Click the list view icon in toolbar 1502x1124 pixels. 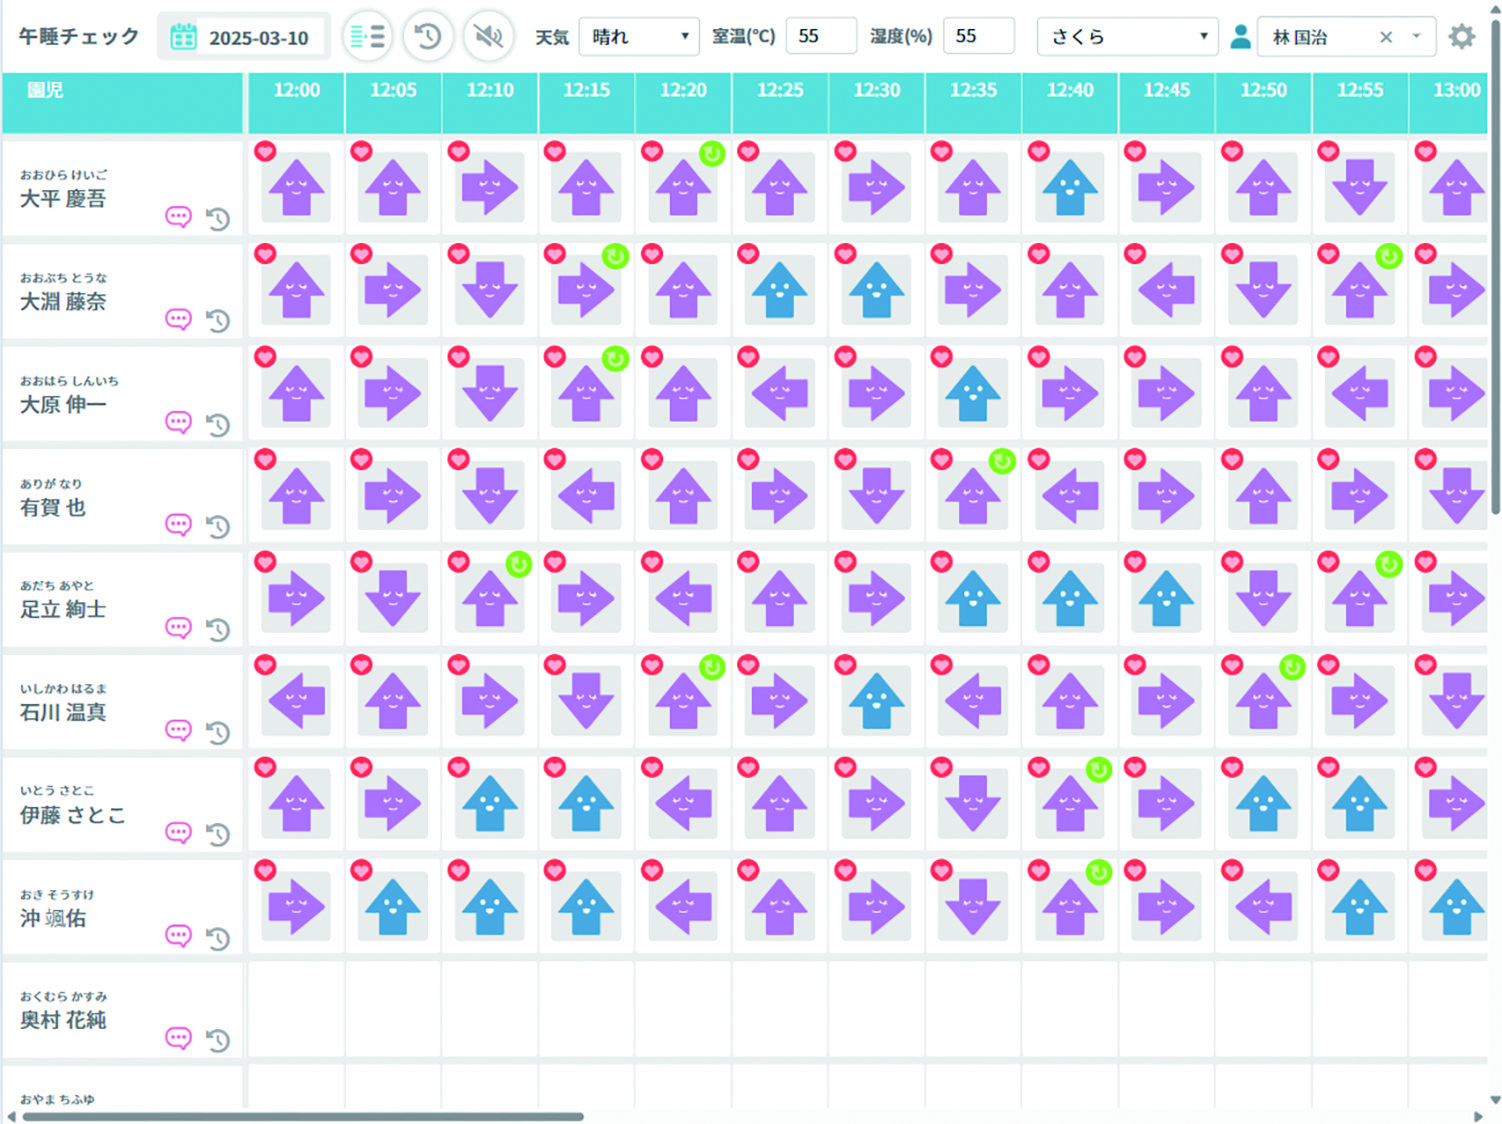(x=367, y=37)
